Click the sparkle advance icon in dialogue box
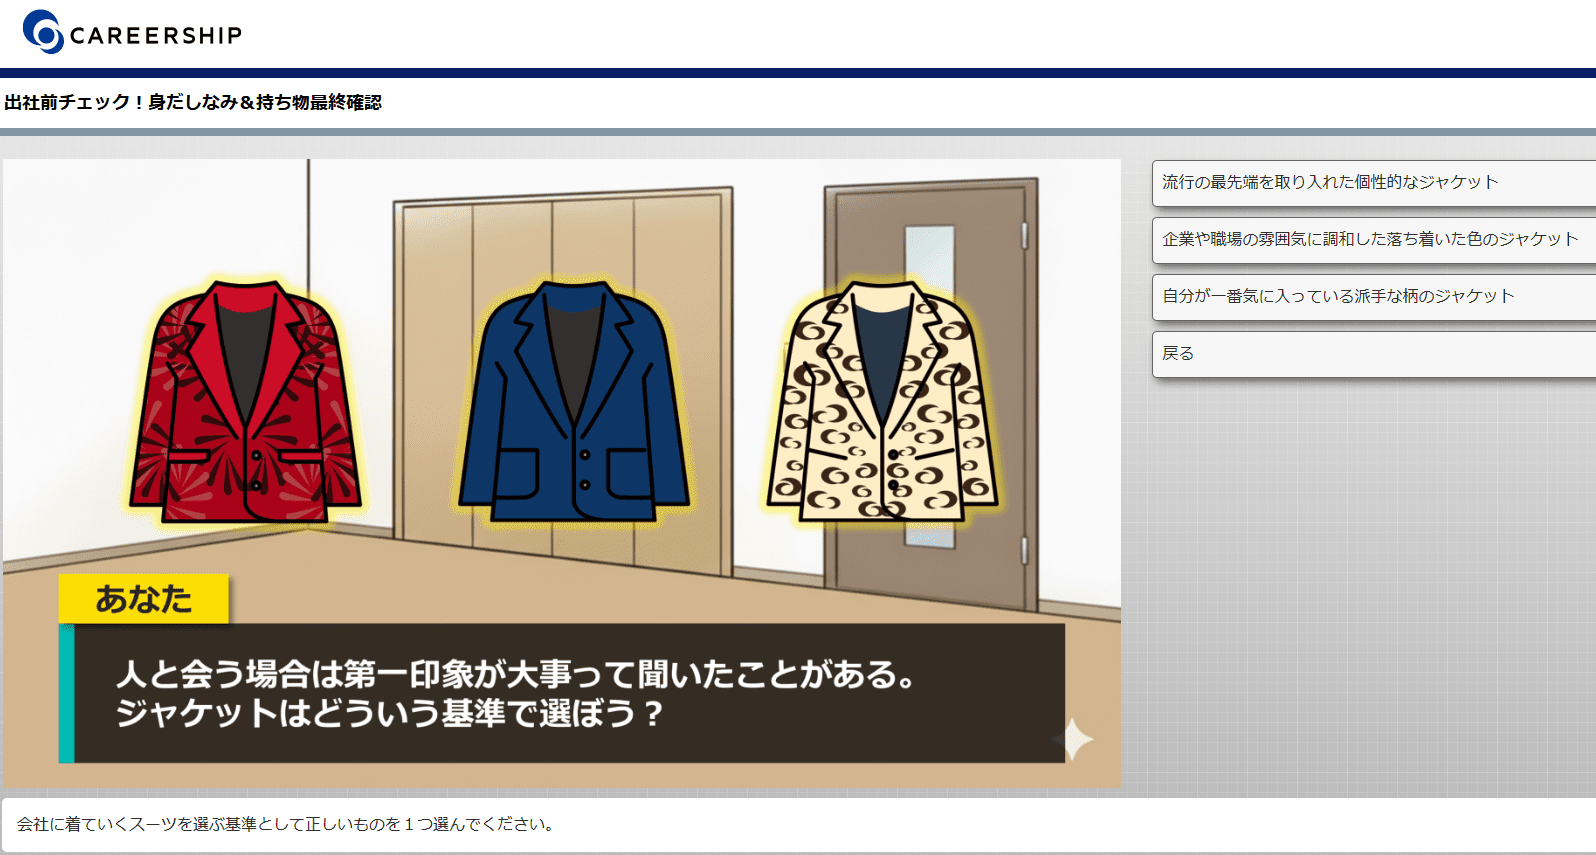1596x855 pixels. click(x=1074, y=739)
